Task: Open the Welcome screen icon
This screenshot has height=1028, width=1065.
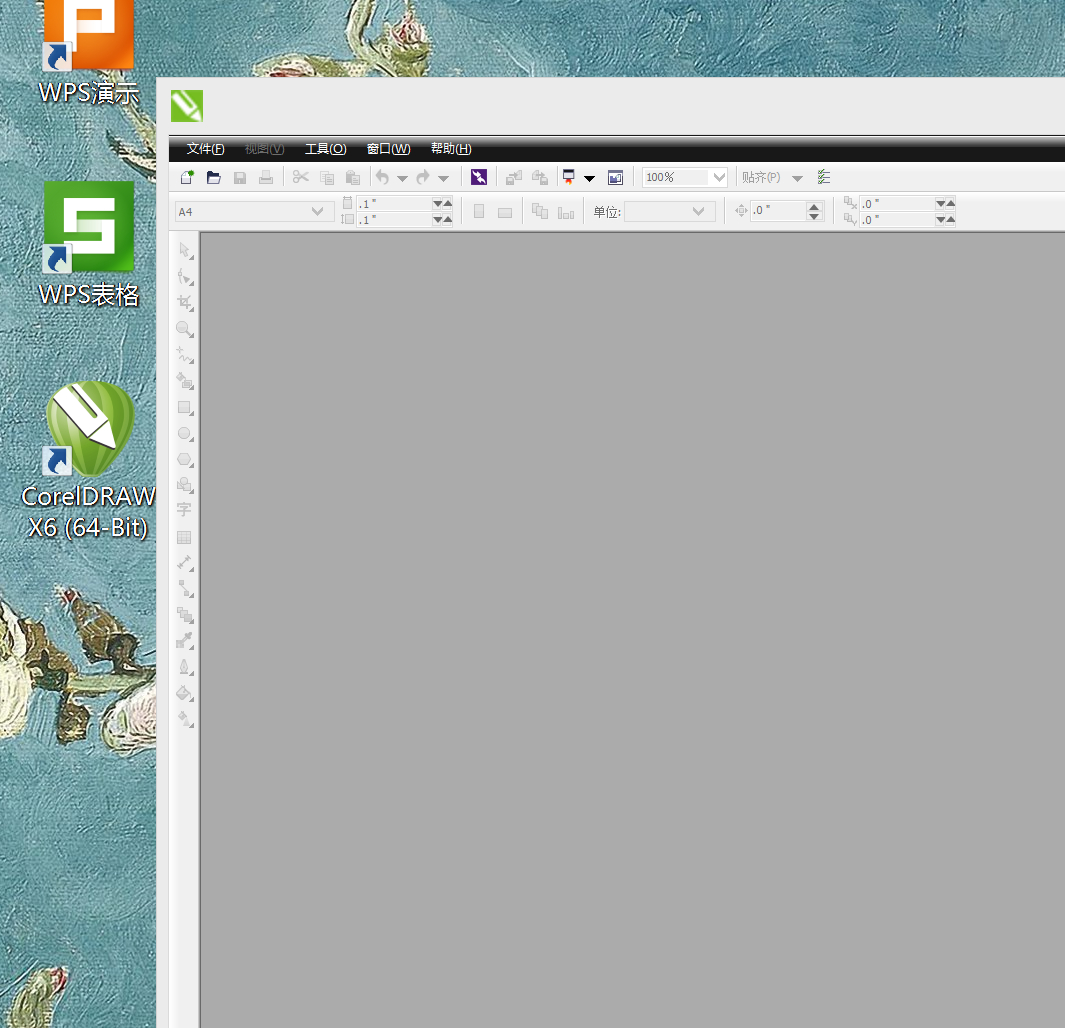Action: 615,177
